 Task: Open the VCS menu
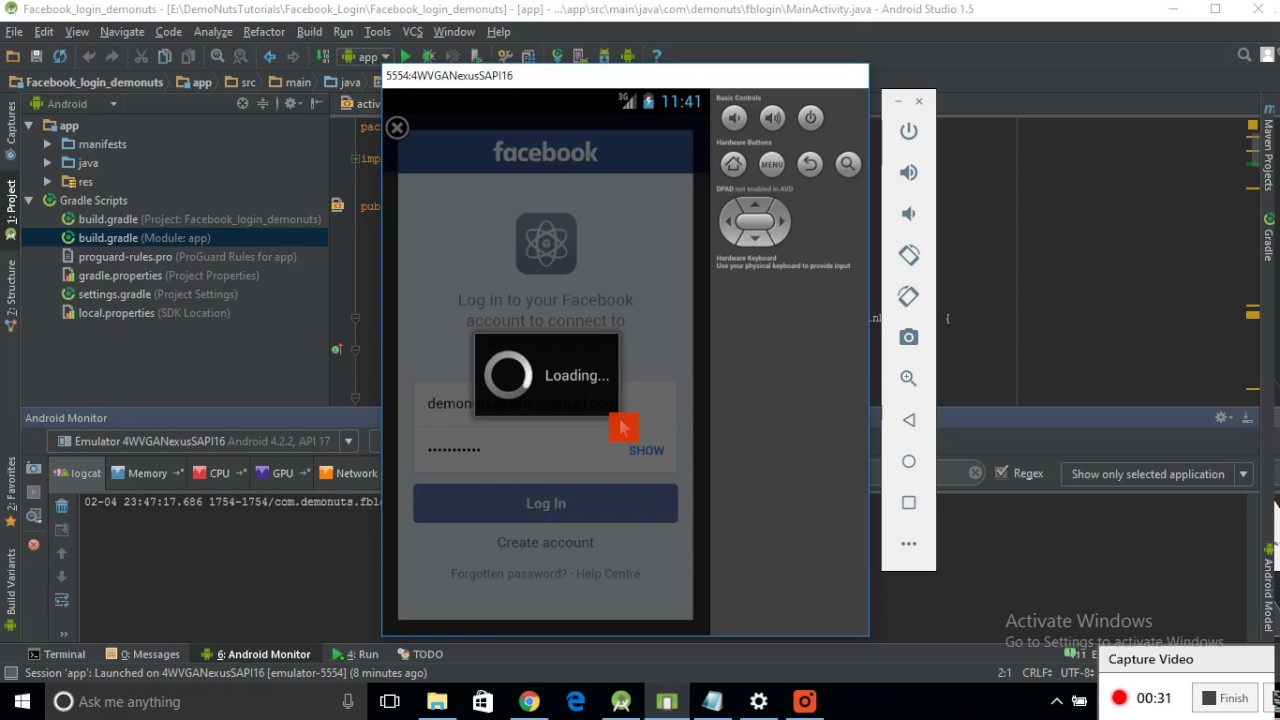click(x=412, y=32)
